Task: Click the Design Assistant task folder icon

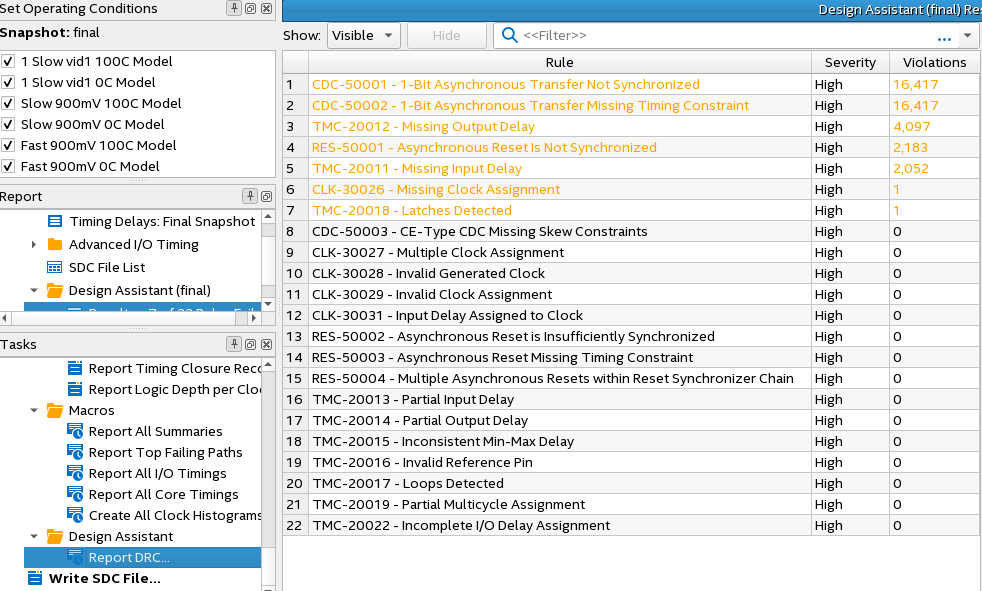Action: [x=55, y=537]
